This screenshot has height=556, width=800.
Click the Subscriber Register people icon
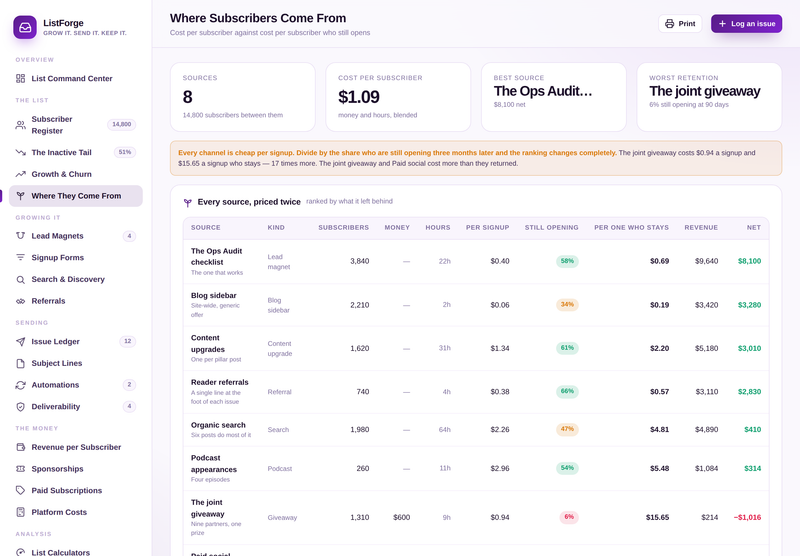(x=20, y=125)
